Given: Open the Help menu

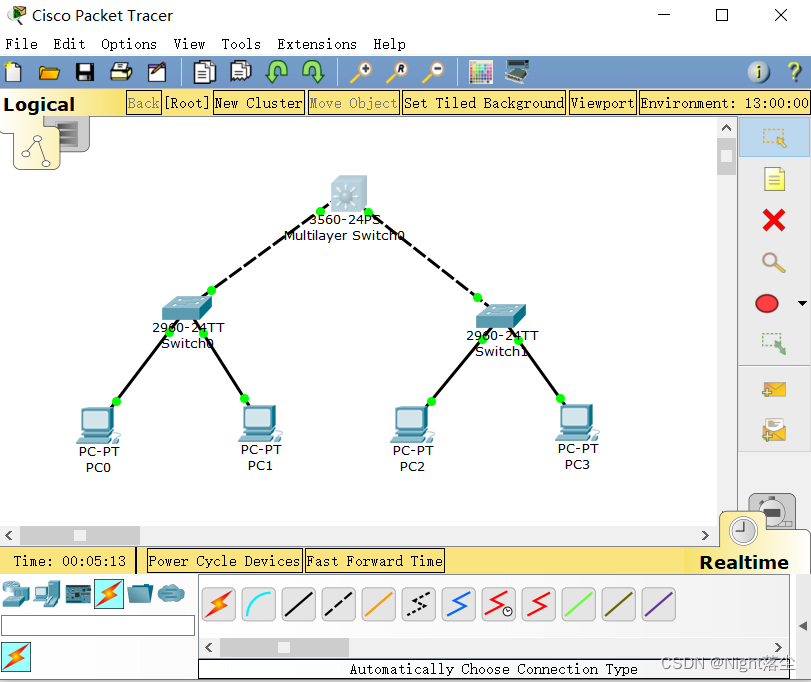Looking at the screenshot, I should 389,44.
